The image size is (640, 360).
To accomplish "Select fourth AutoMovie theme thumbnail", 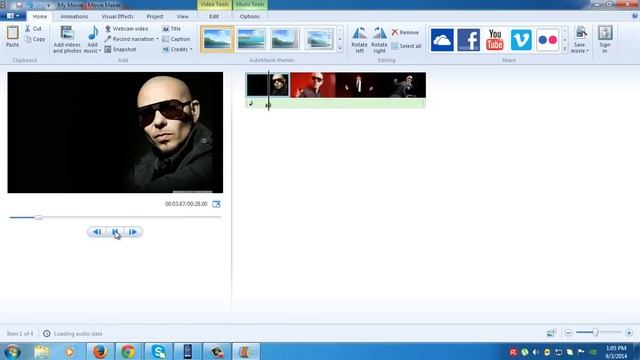I will tap(319, 40).
